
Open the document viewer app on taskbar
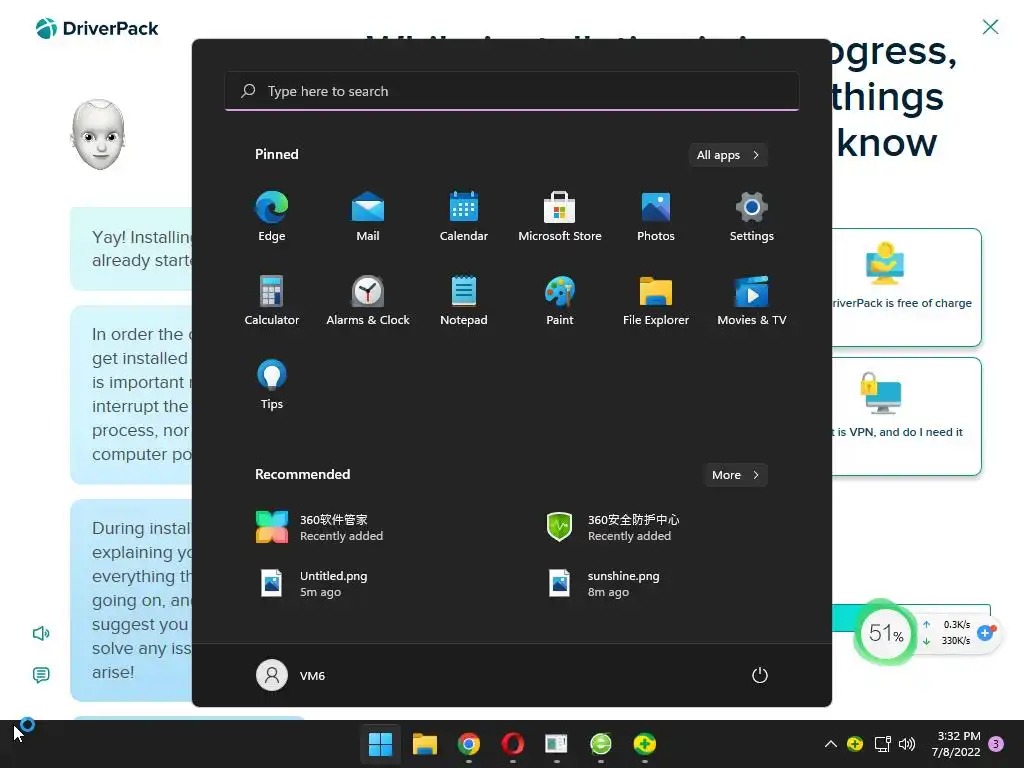(556, 744)
